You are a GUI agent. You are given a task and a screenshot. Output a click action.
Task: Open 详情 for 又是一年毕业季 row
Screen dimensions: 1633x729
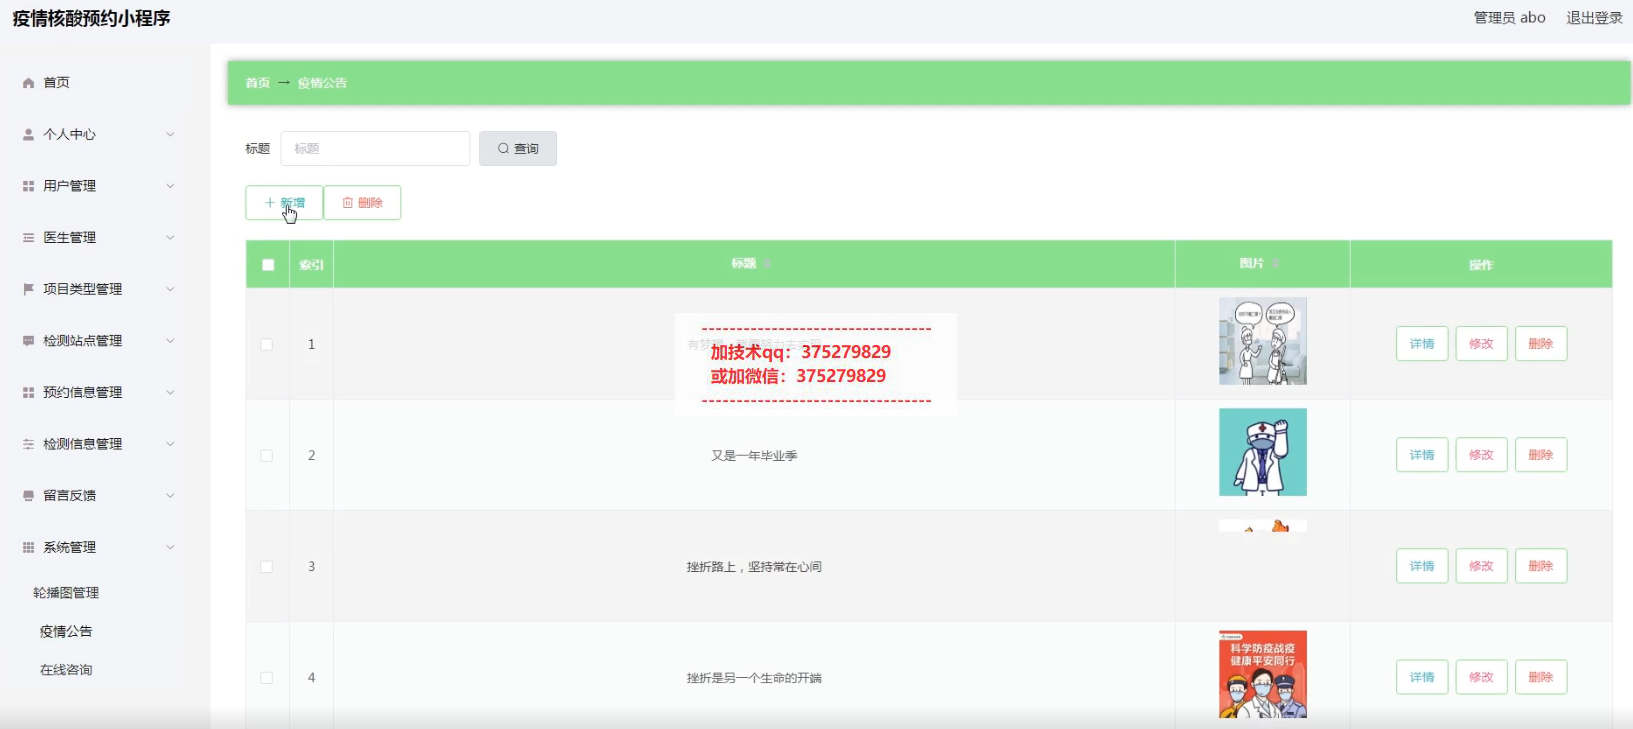point(1422,455)
